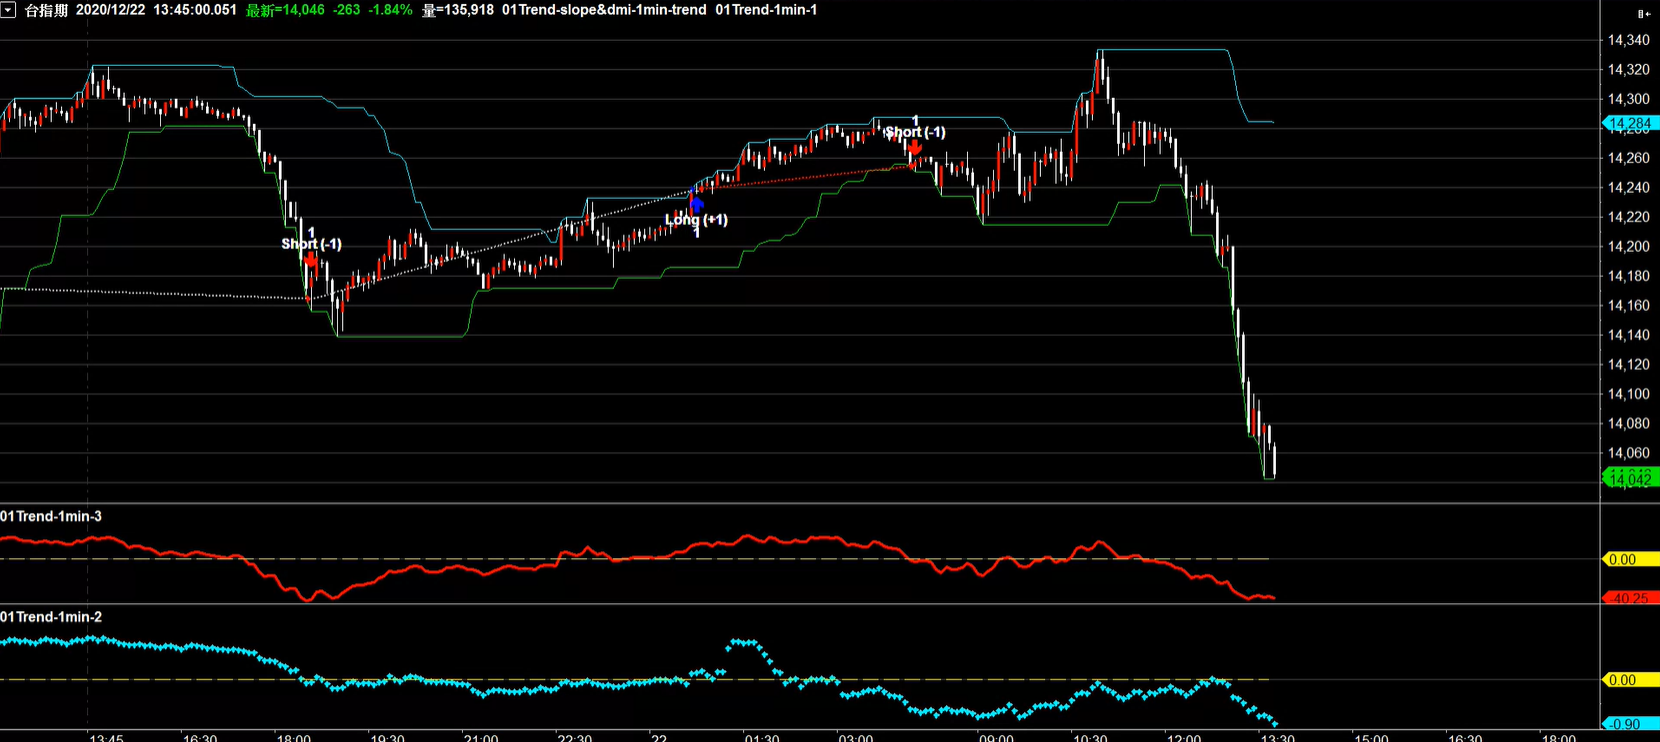Click the divider between main chart and 01Trend-1min-3
Image resolution: width=1660 pixels, height=742 pixels.
click(800, 503)
